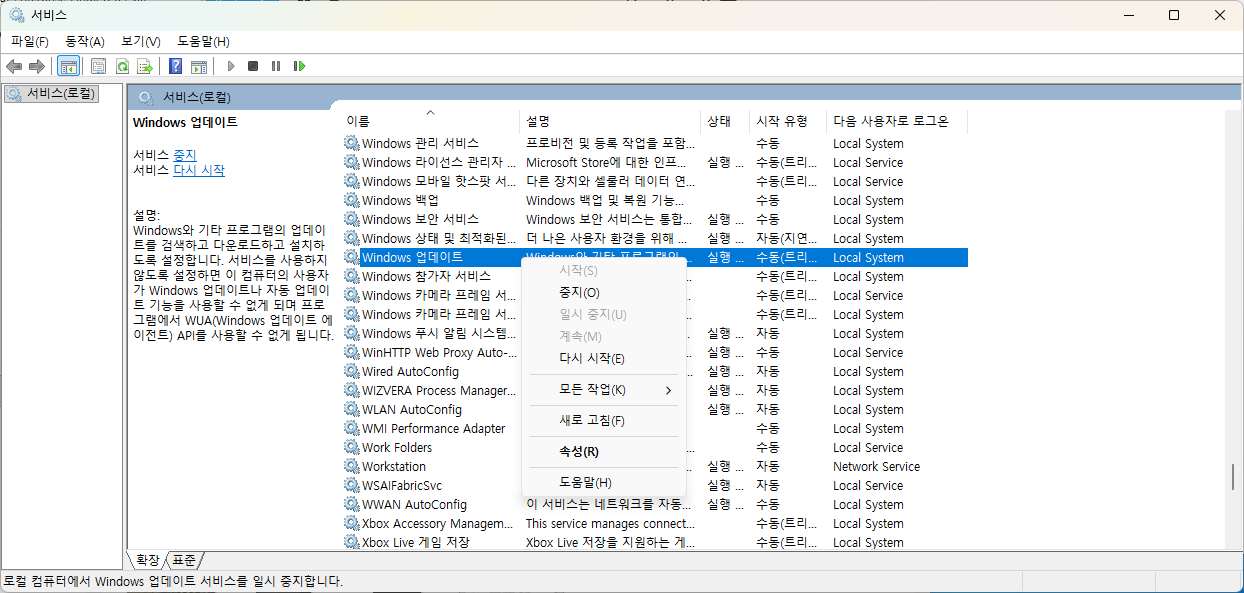
Task: Click the Network Service logon cell
Action: pyautogui.click(x=876, y=466)
